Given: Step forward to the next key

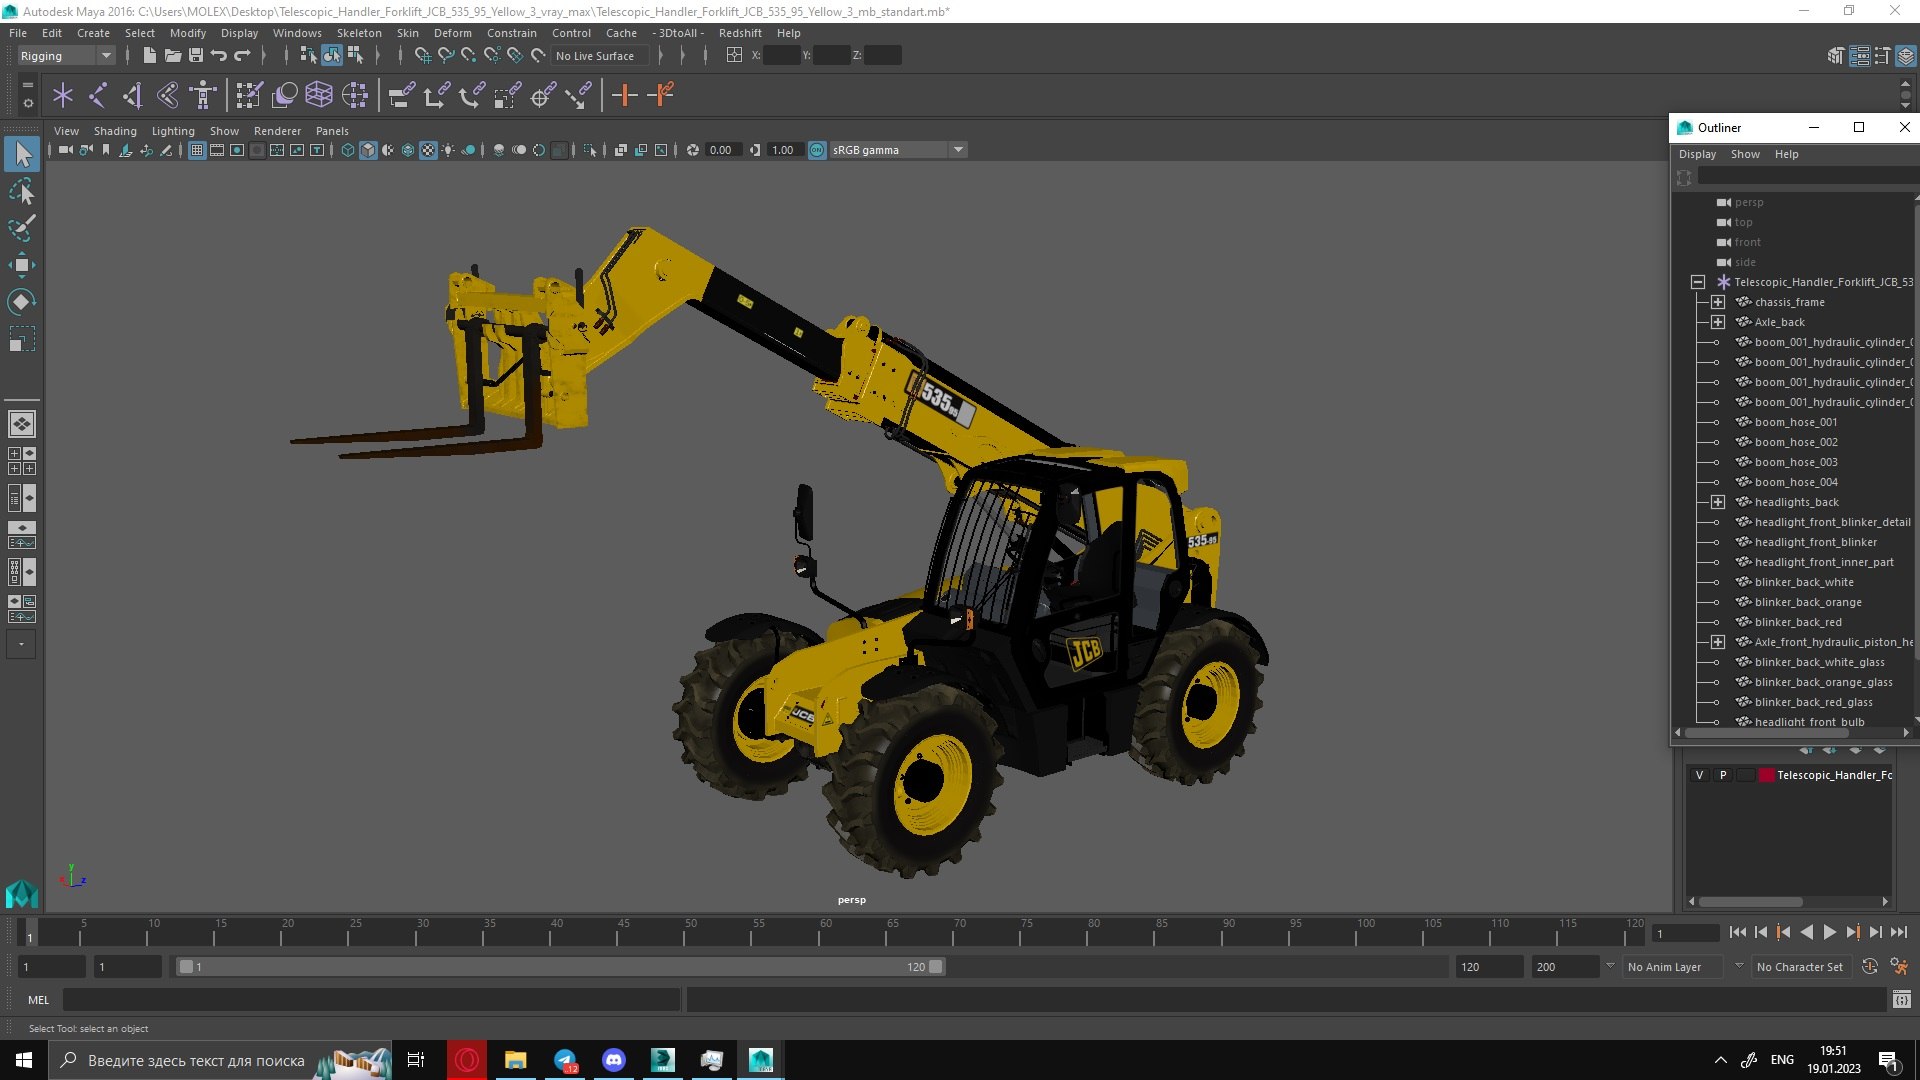Looking at the screenshot, I should (x=1852, y=932).
